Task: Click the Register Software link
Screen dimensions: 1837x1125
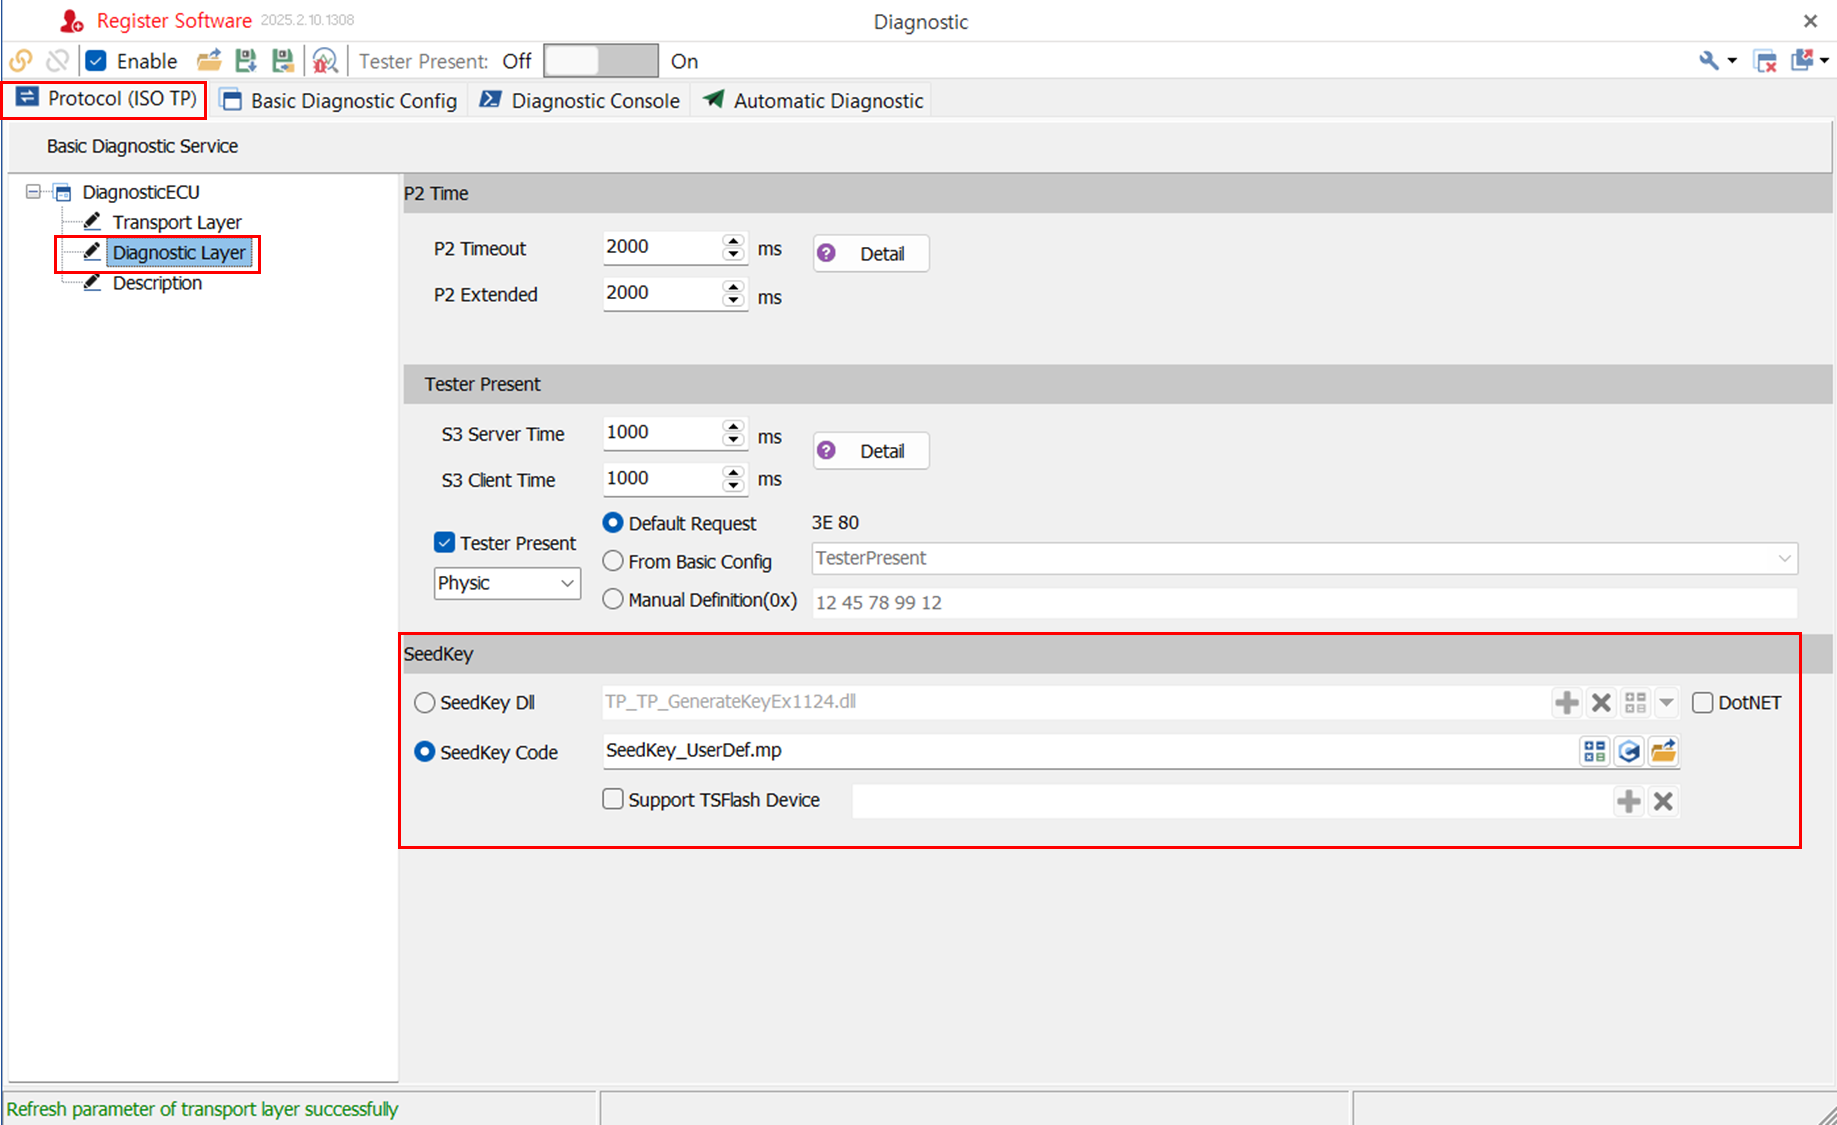Action: [x=174, y=21]
